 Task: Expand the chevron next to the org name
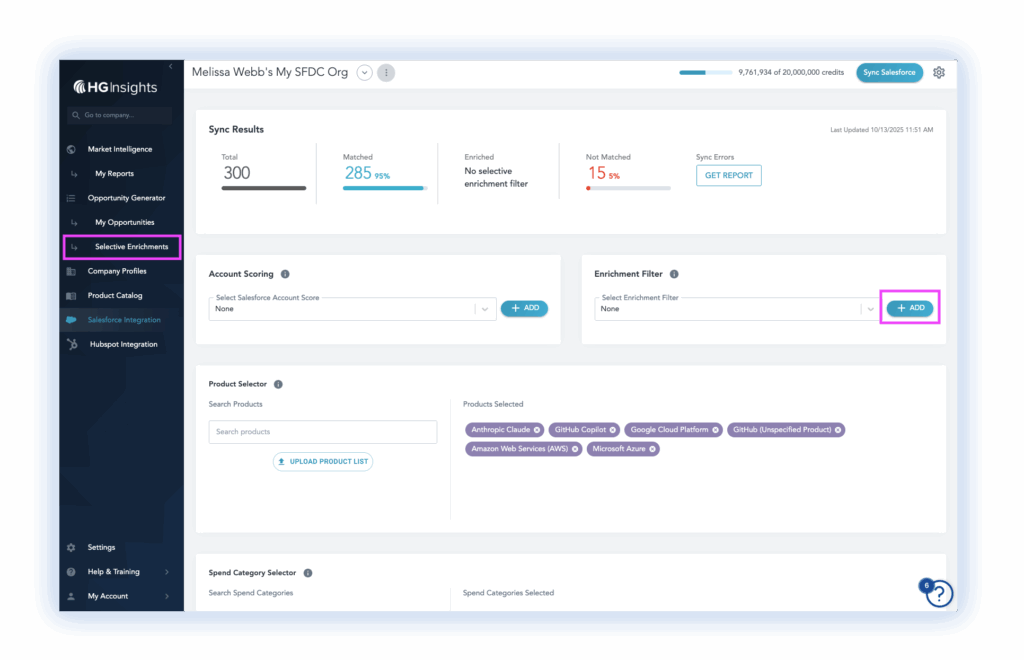click(364, 72)
